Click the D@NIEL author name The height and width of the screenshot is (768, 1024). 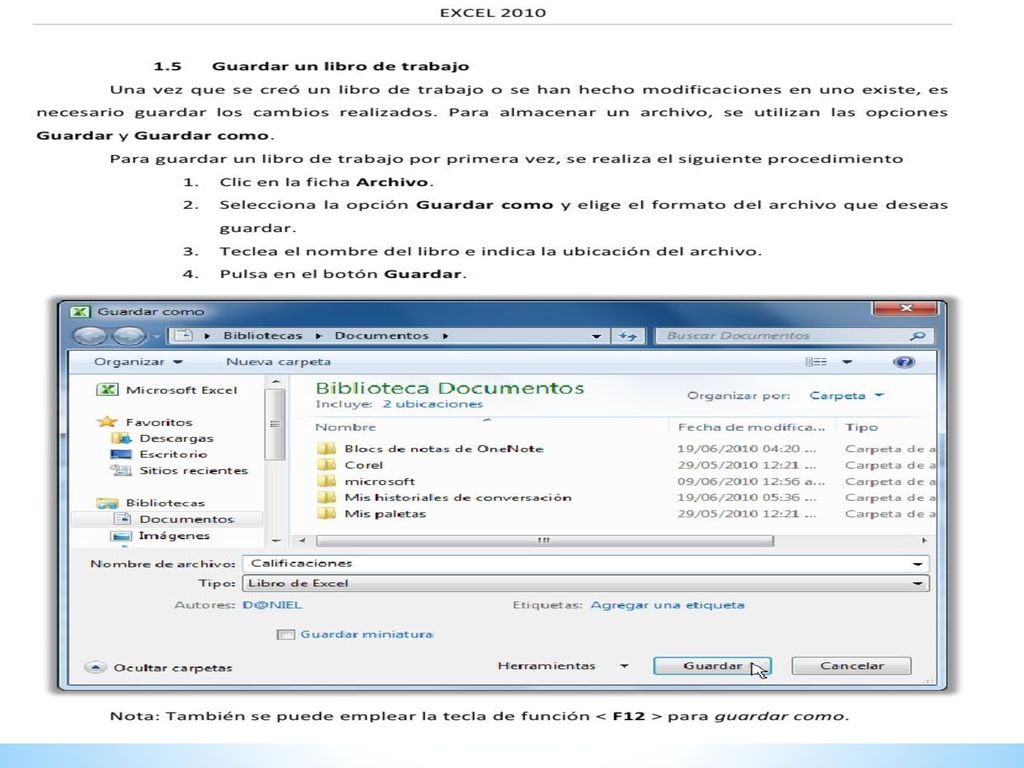(x=272, y=605)
